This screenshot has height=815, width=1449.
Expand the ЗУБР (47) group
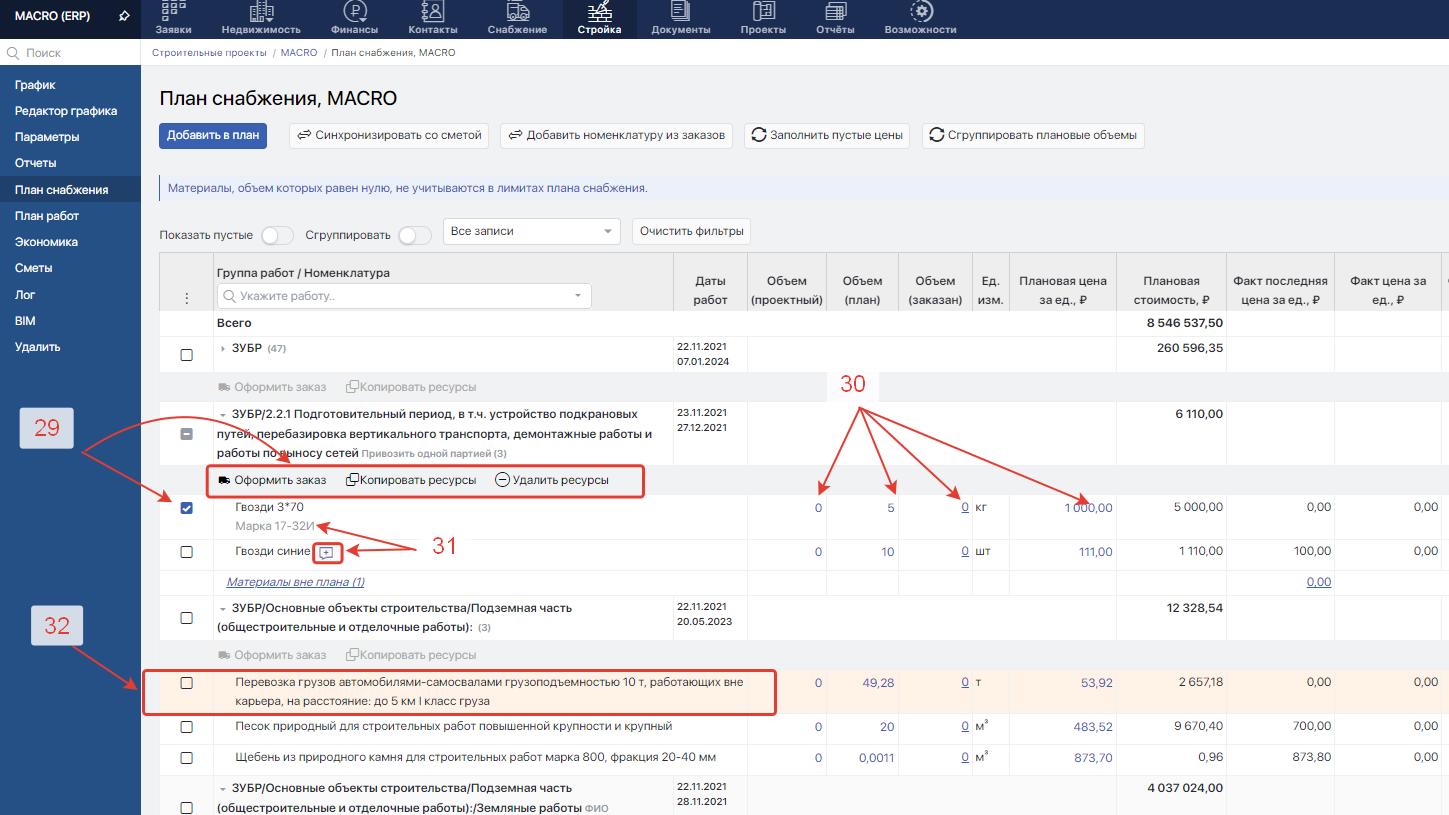pyautogui.click(x=223, y=349)
